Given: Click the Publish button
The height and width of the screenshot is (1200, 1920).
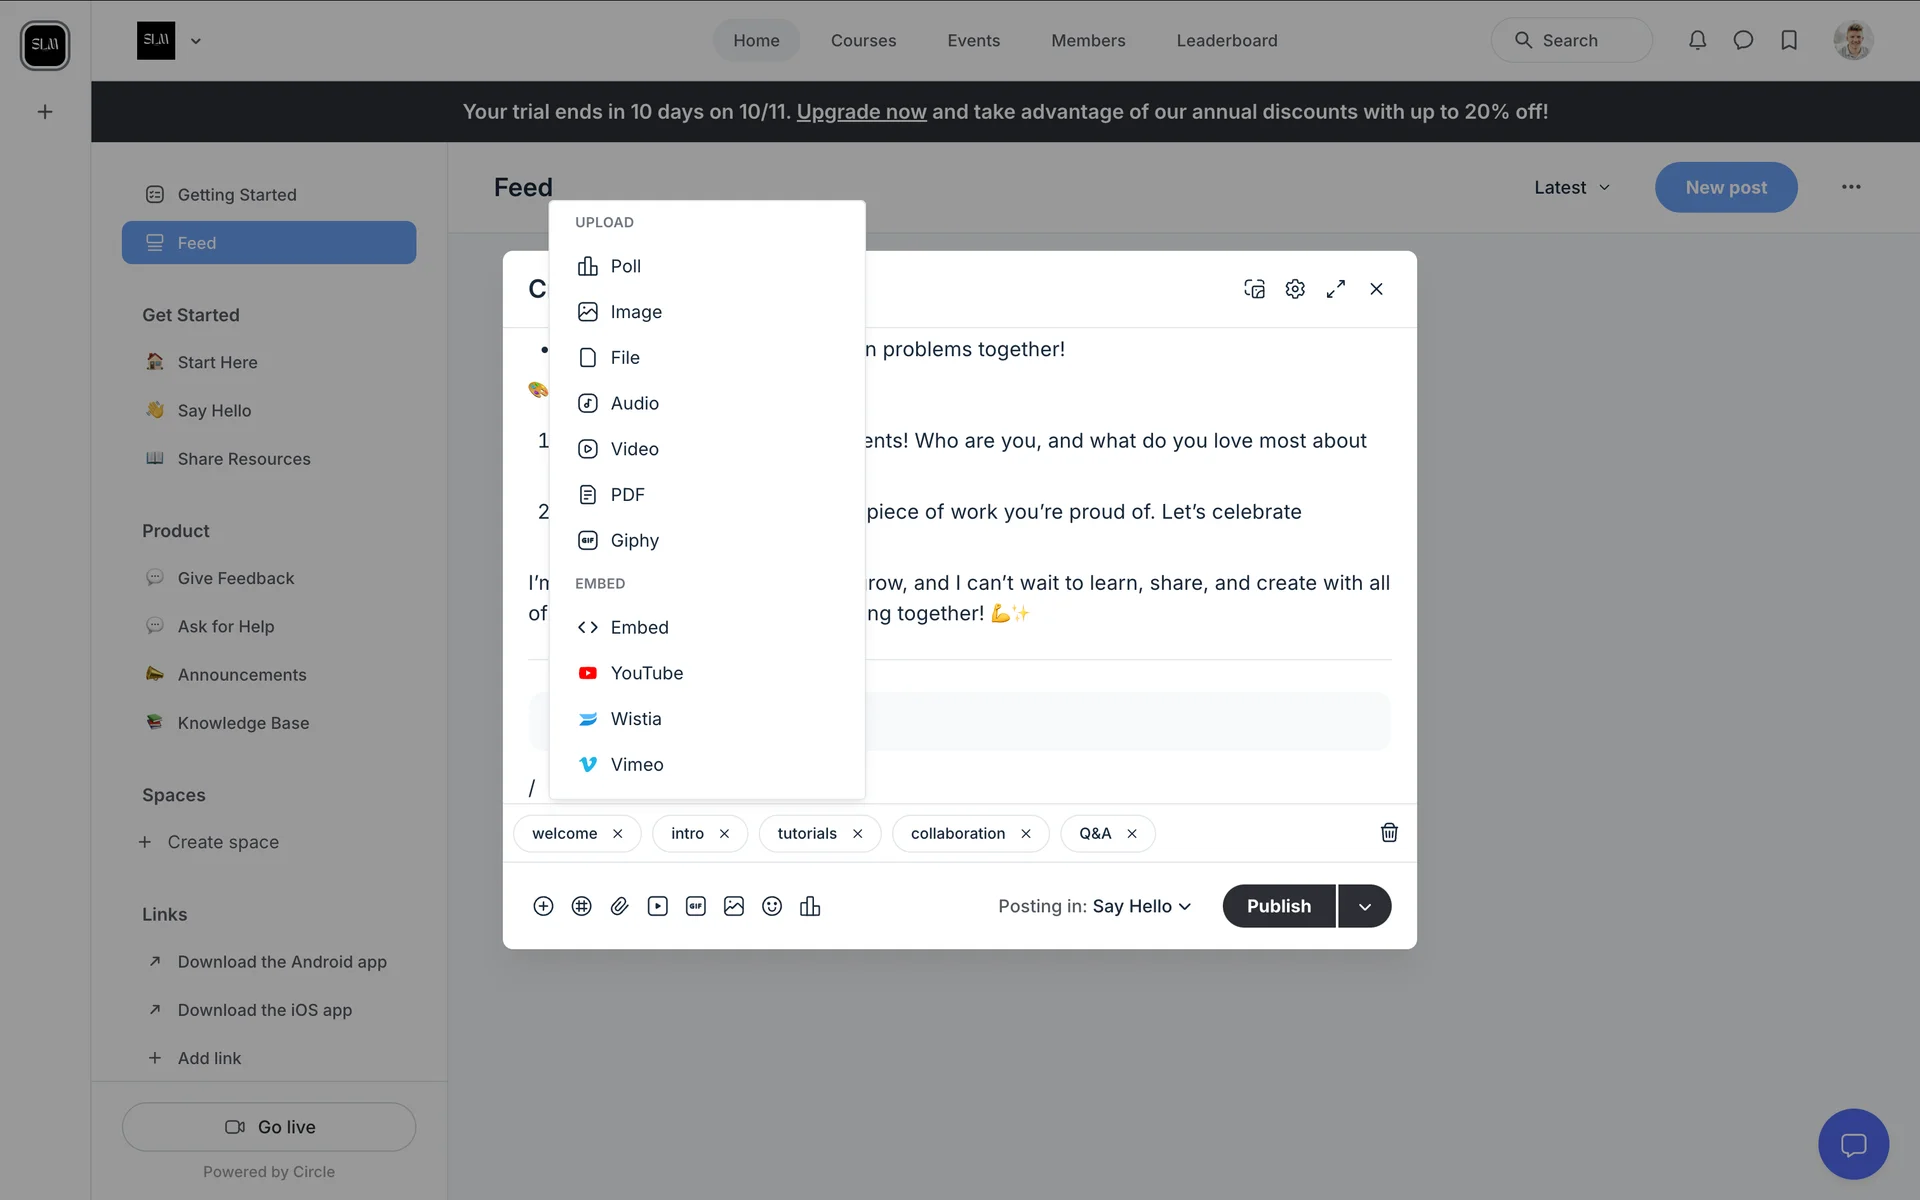Looking at the screenshot, I should [1278, 906].
